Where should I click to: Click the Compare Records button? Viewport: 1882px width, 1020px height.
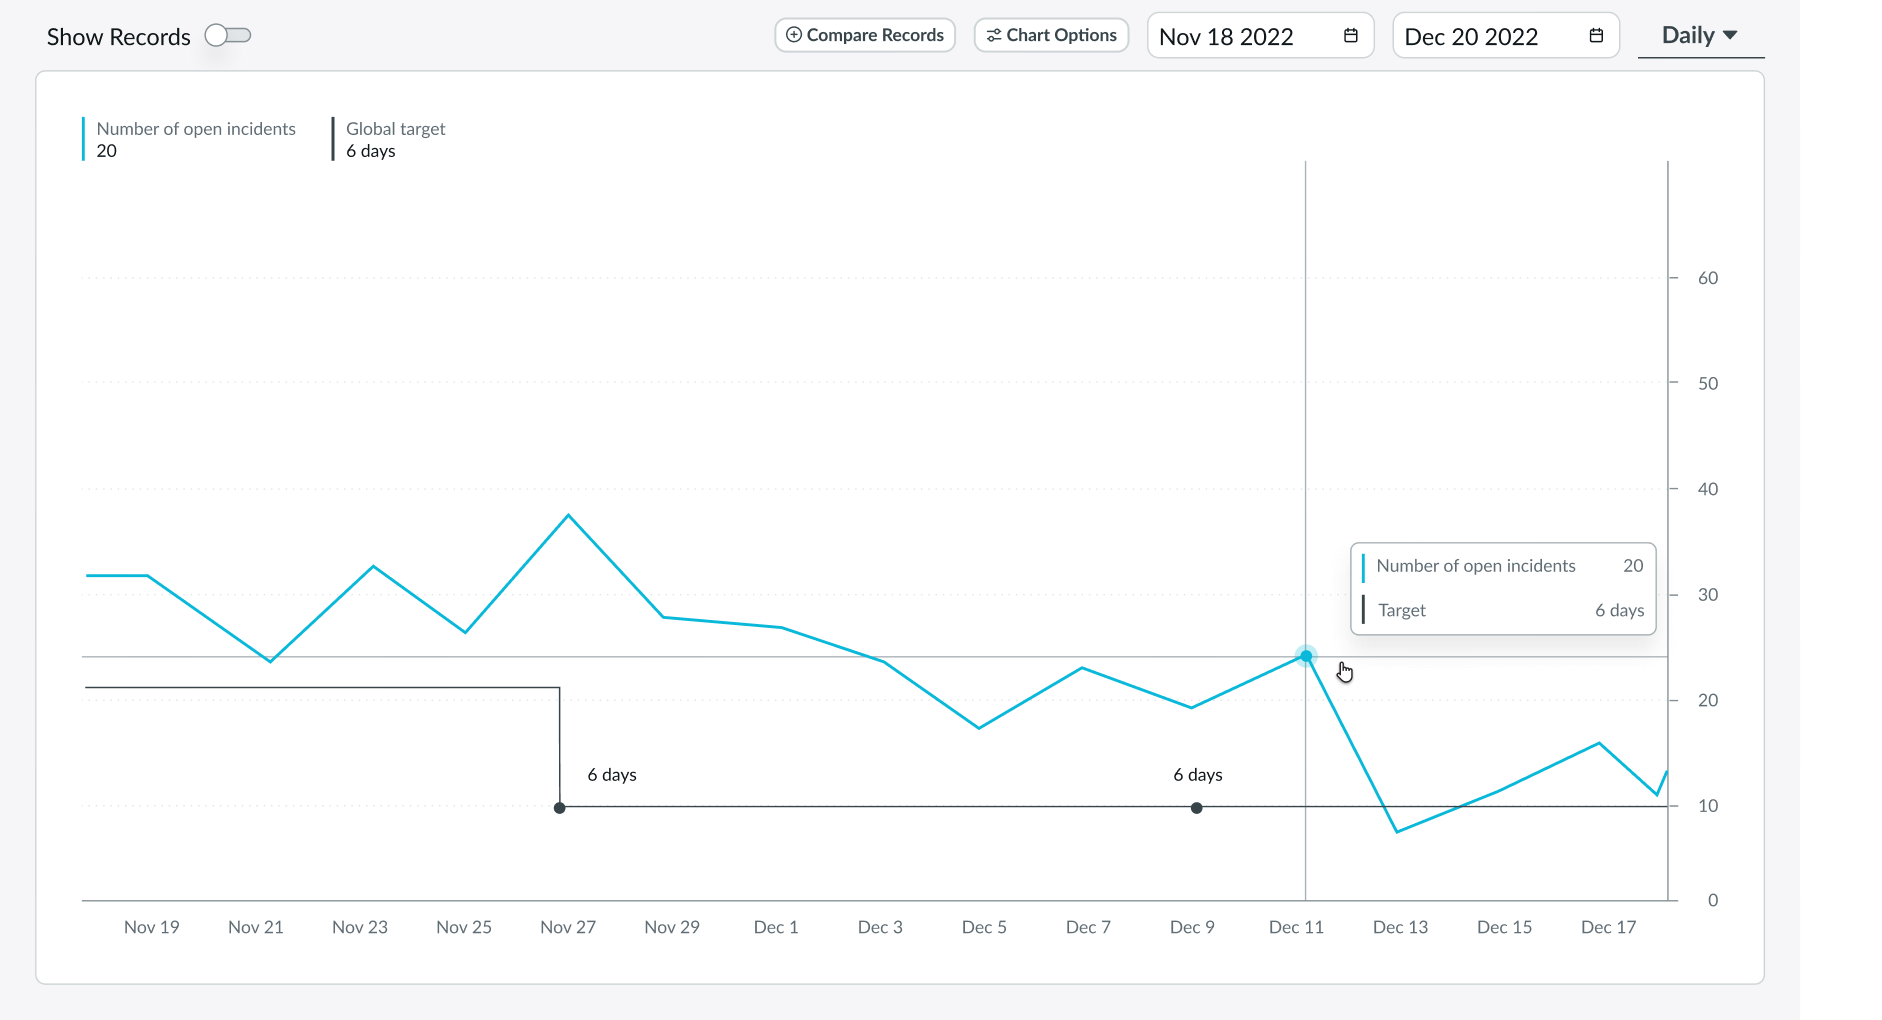click(x=864, y=34)
